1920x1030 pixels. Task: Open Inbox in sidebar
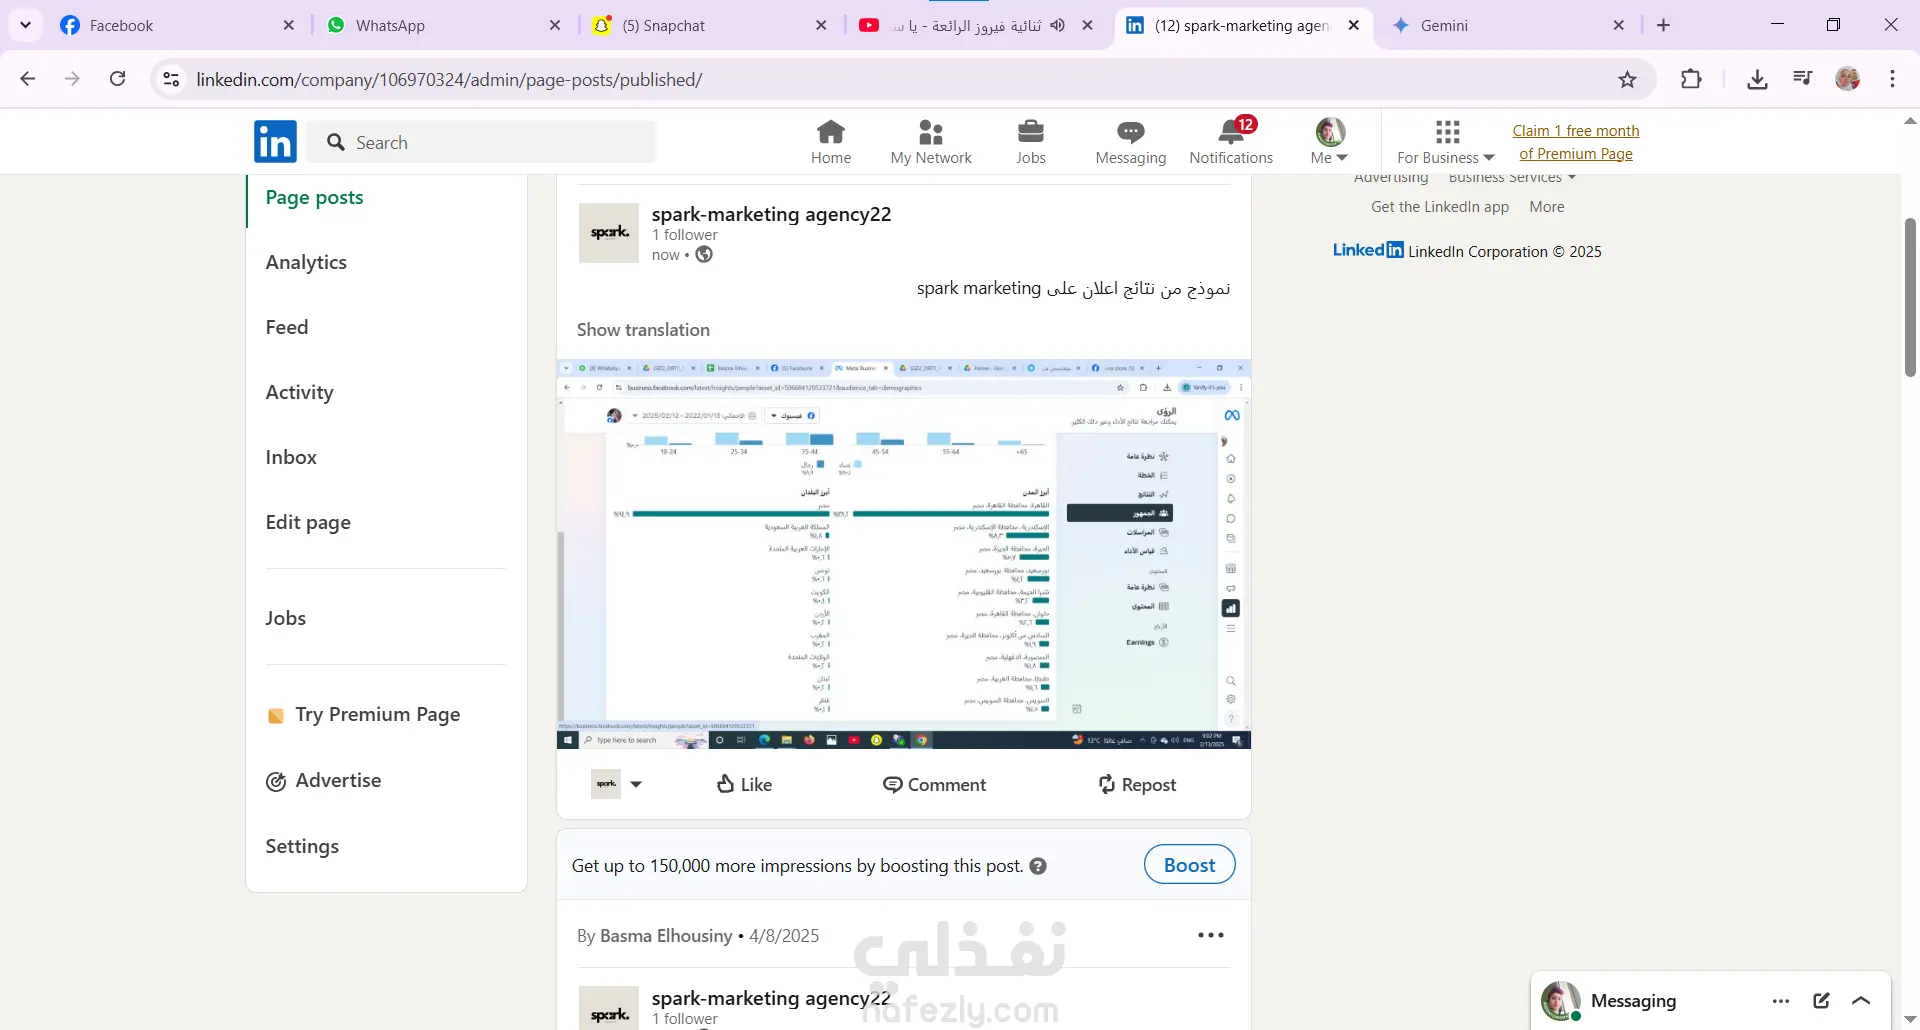(x=291, y=457)
